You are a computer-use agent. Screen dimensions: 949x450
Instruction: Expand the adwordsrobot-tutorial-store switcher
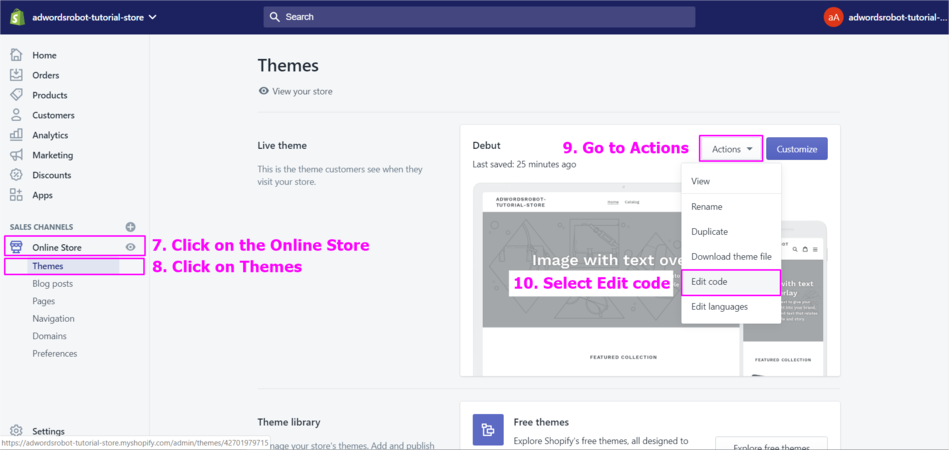click(x=94, y=17)
